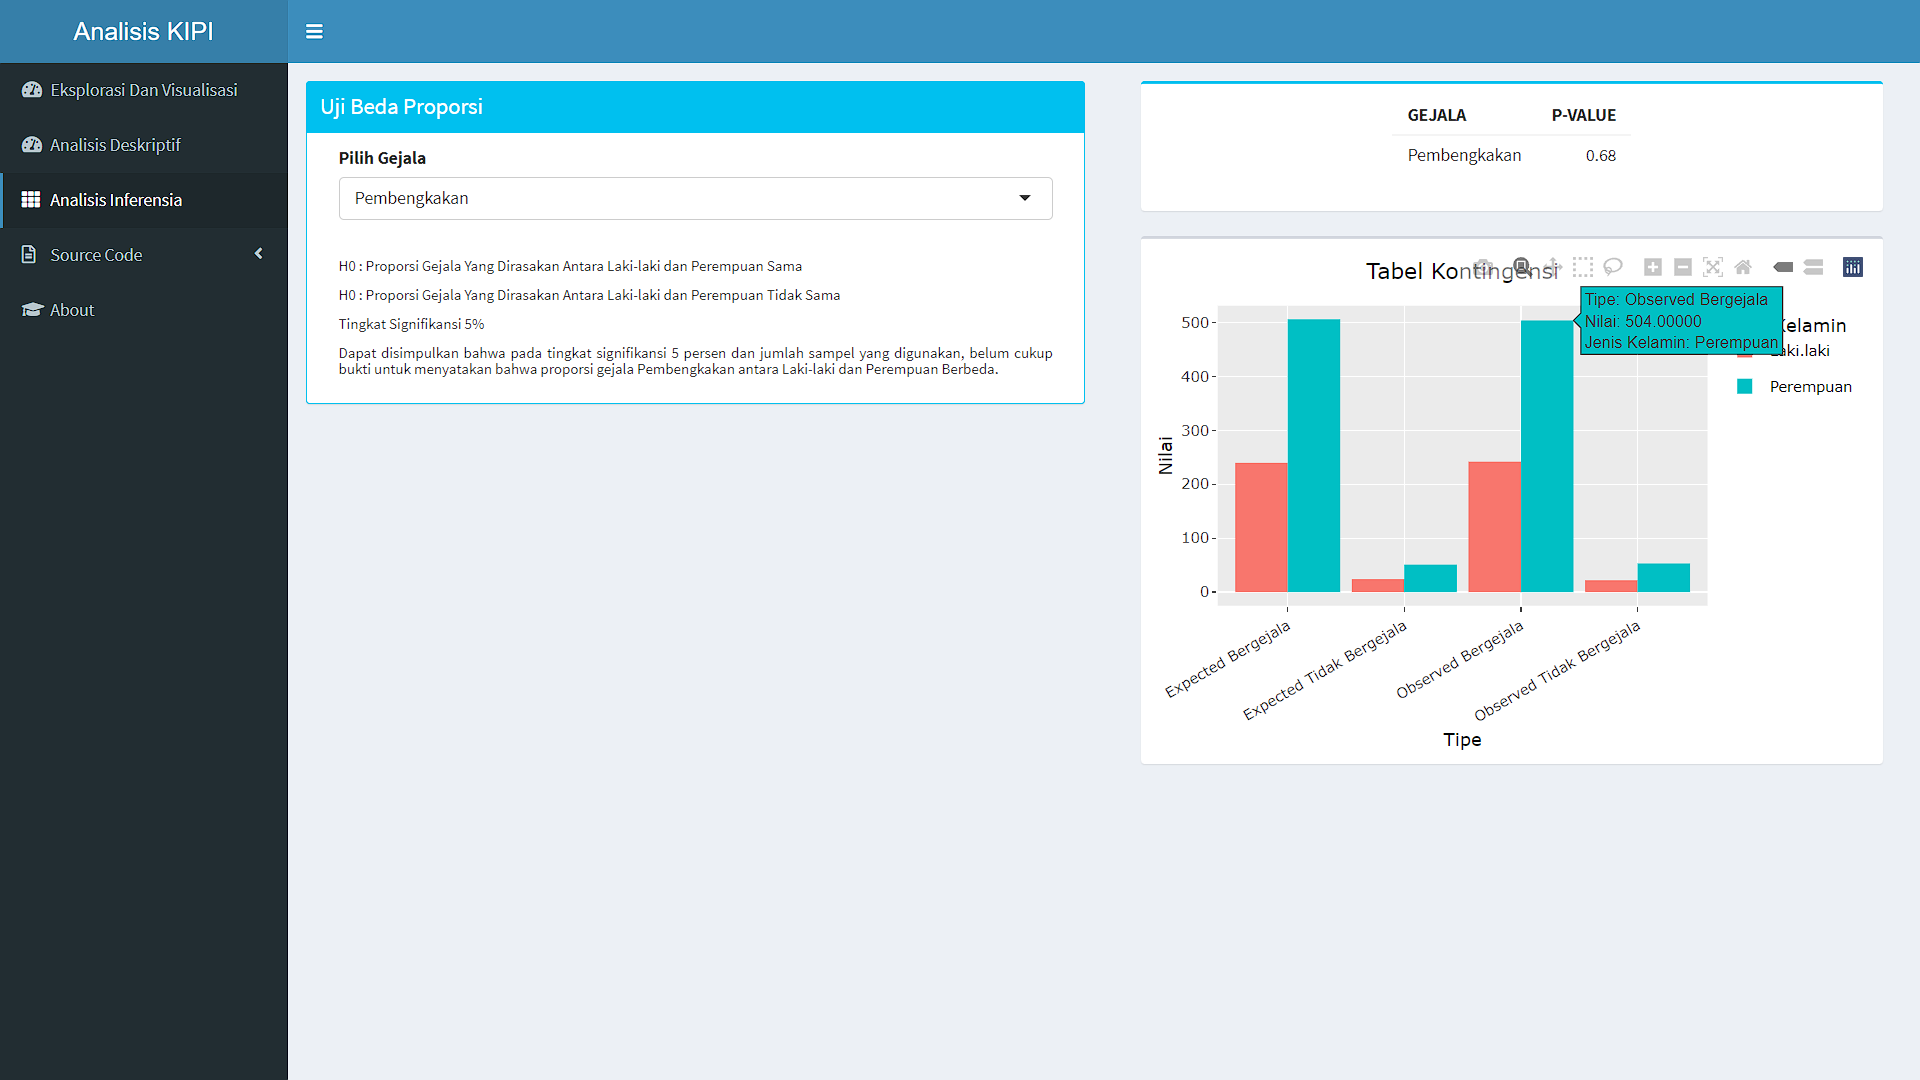Reset chart axes with home icon

coord(1743,267)
